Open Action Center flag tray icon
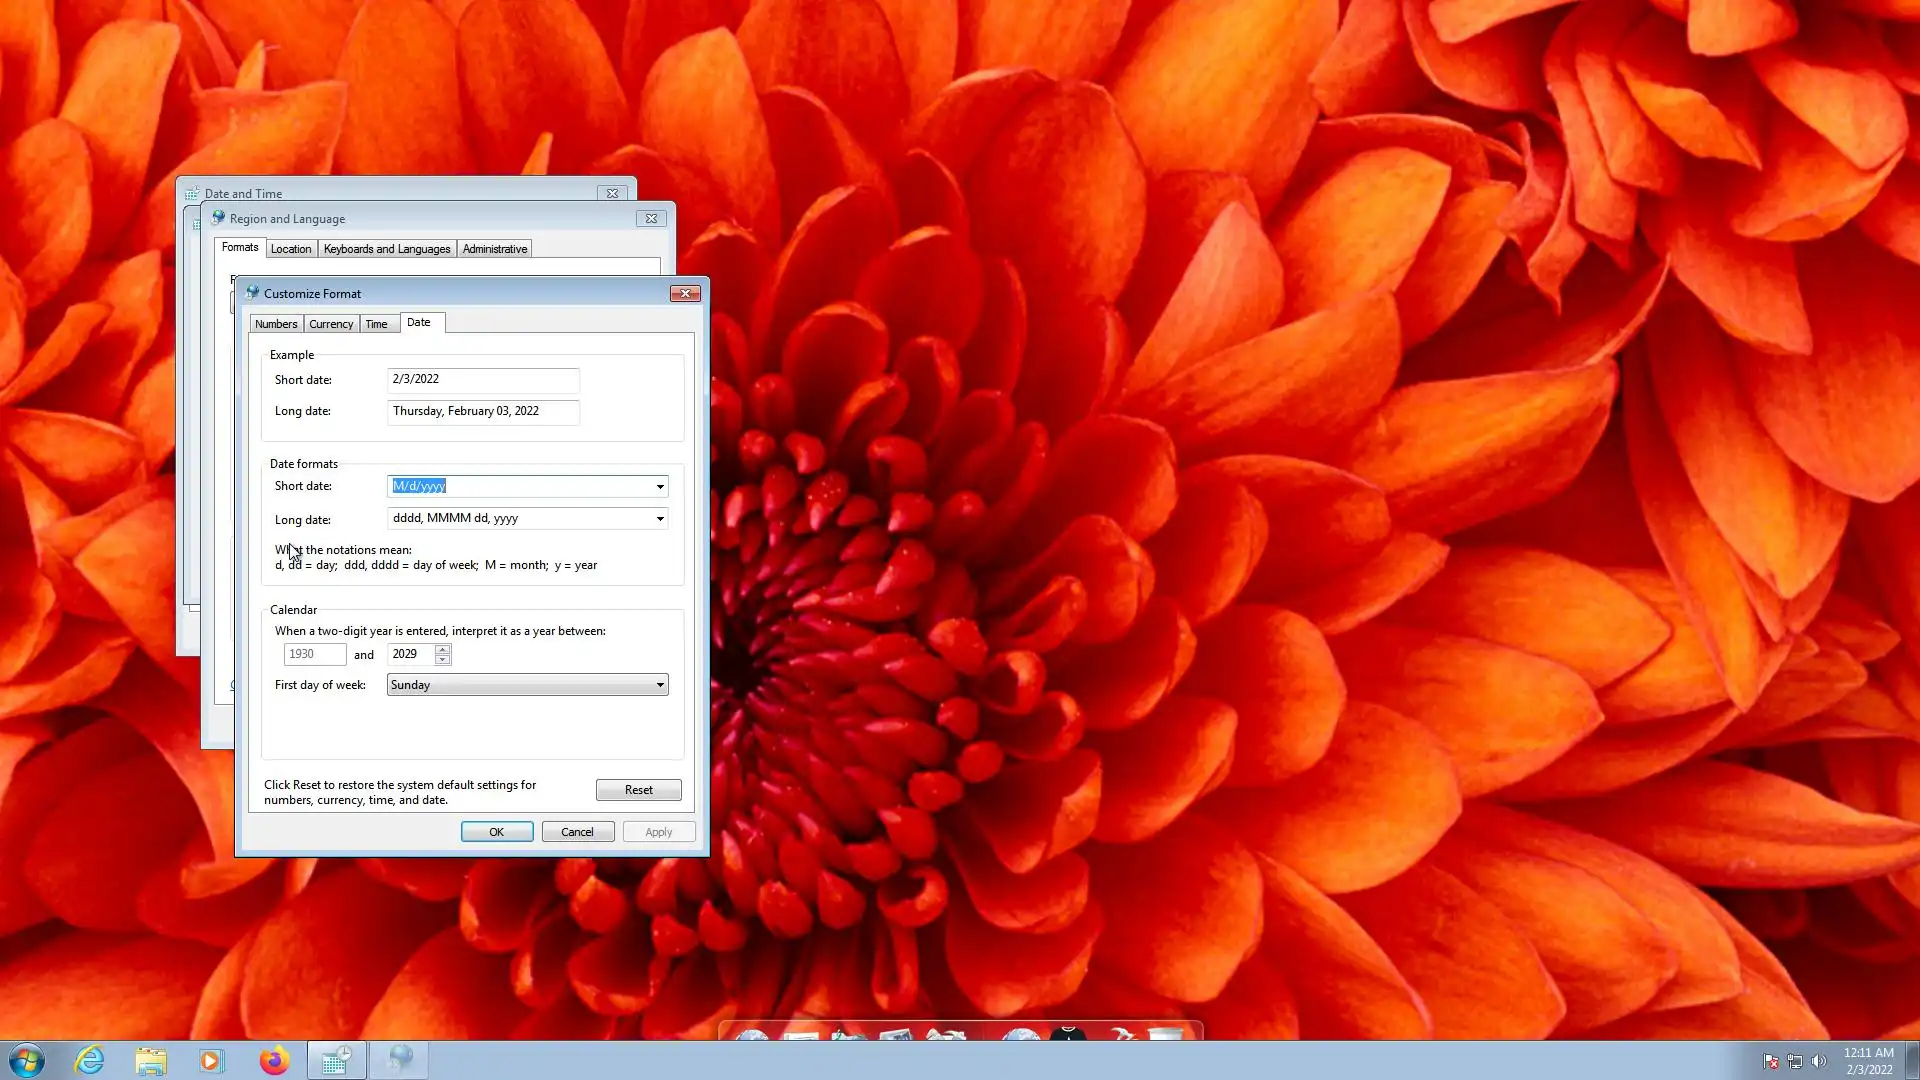The width and height of the screenshot is (1920, 1080). (1771, 1061)
